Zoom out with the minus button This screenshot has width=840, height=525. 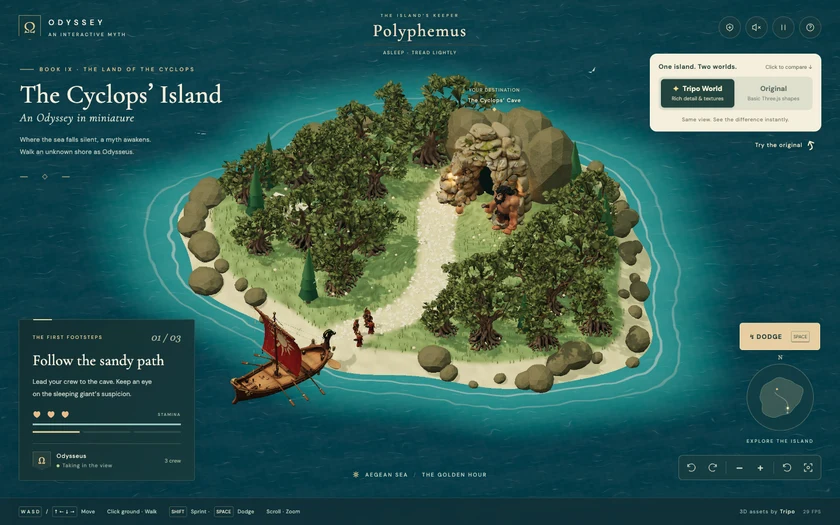point(739,468)
